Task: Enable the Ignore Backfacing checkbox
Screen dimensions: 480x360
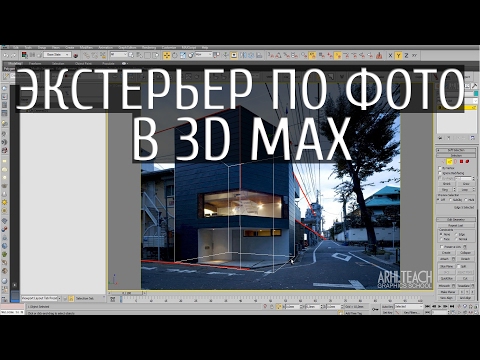Action: 440,173
